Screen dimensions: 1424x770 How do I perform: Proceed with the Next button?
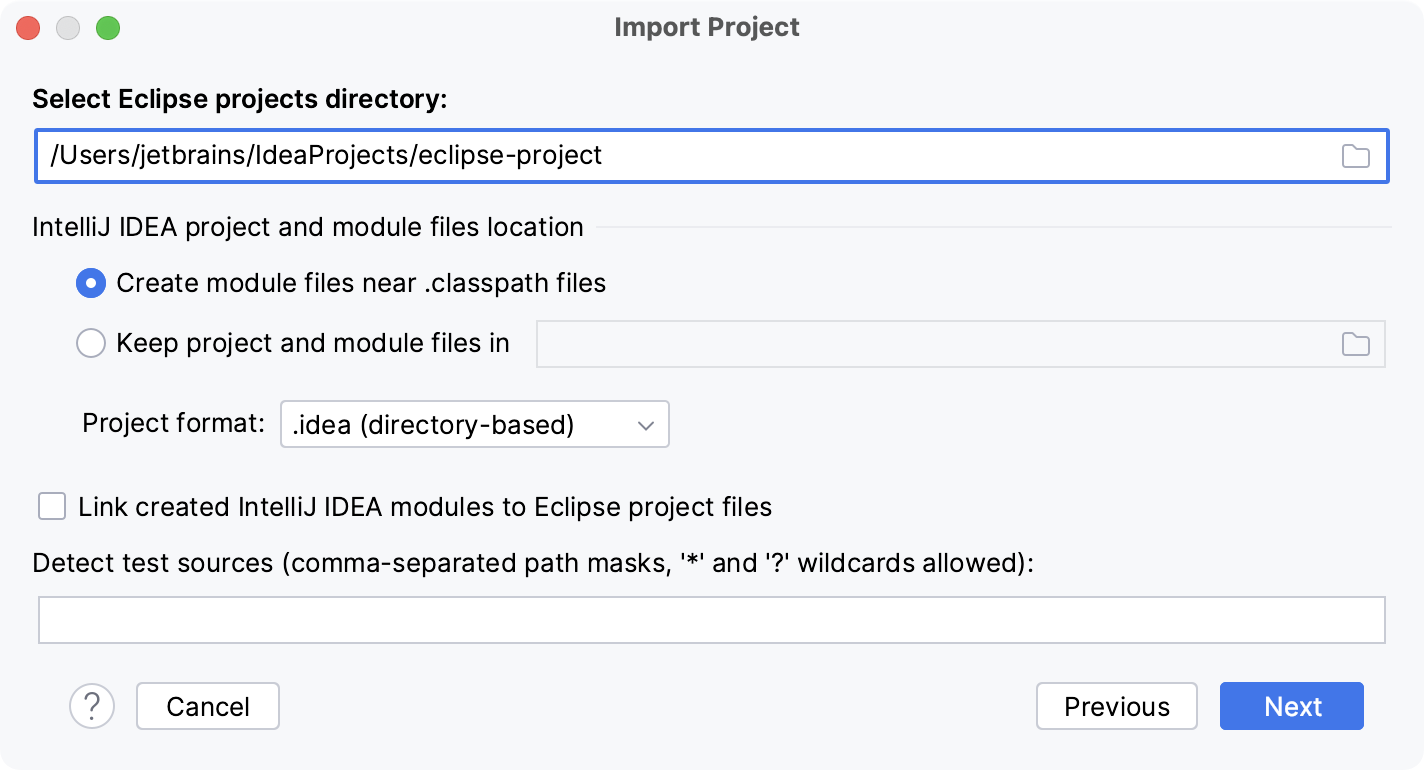1291,706
